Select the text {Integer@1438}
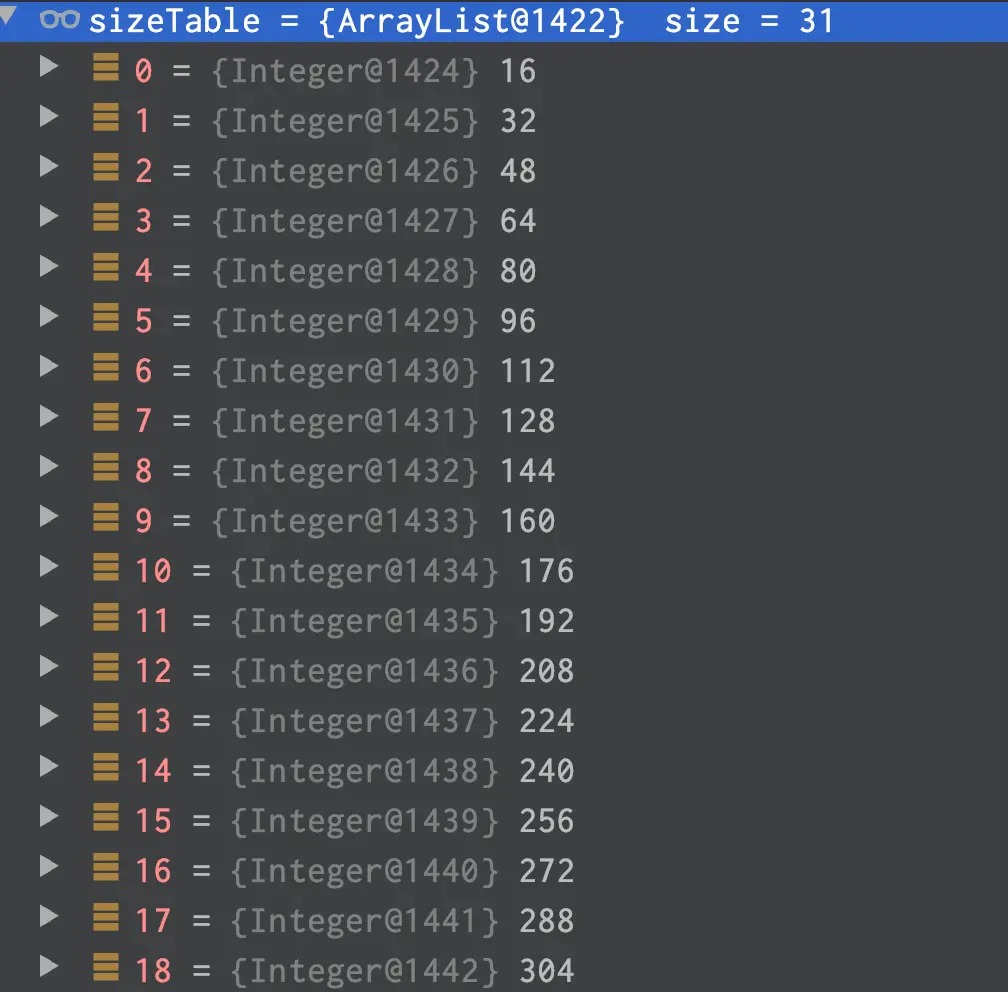 [364, 771]
